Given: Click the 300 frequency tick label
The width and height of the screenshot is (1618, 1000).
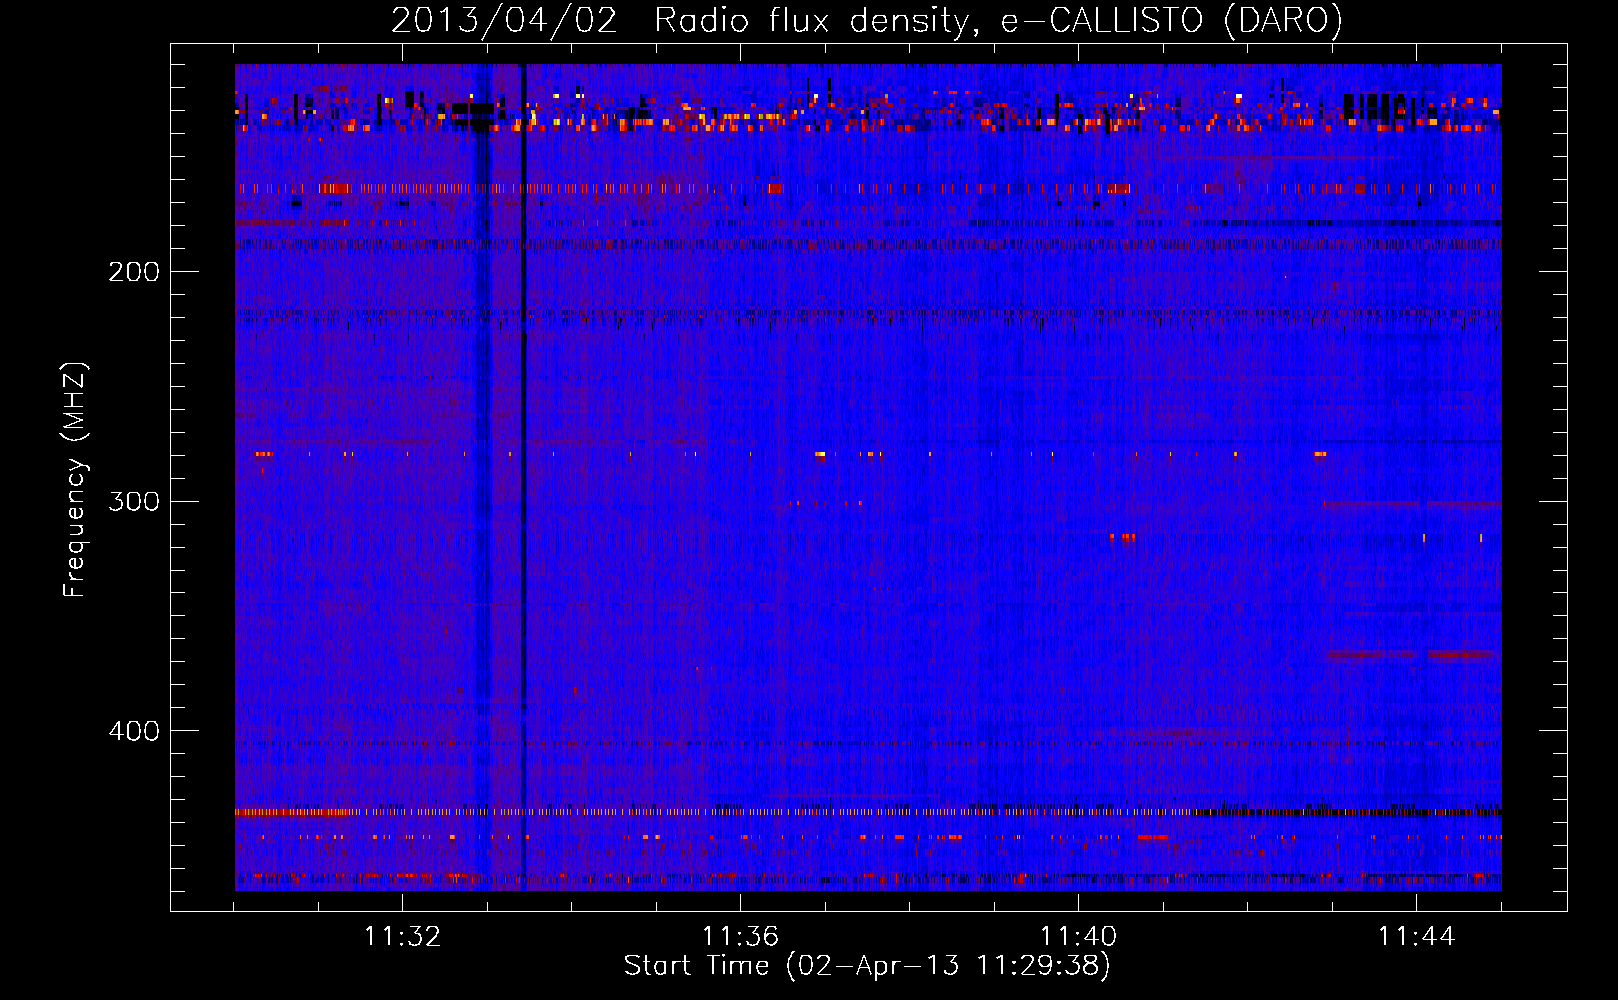Looking at the screenshot, I should (x=134, y=501).
